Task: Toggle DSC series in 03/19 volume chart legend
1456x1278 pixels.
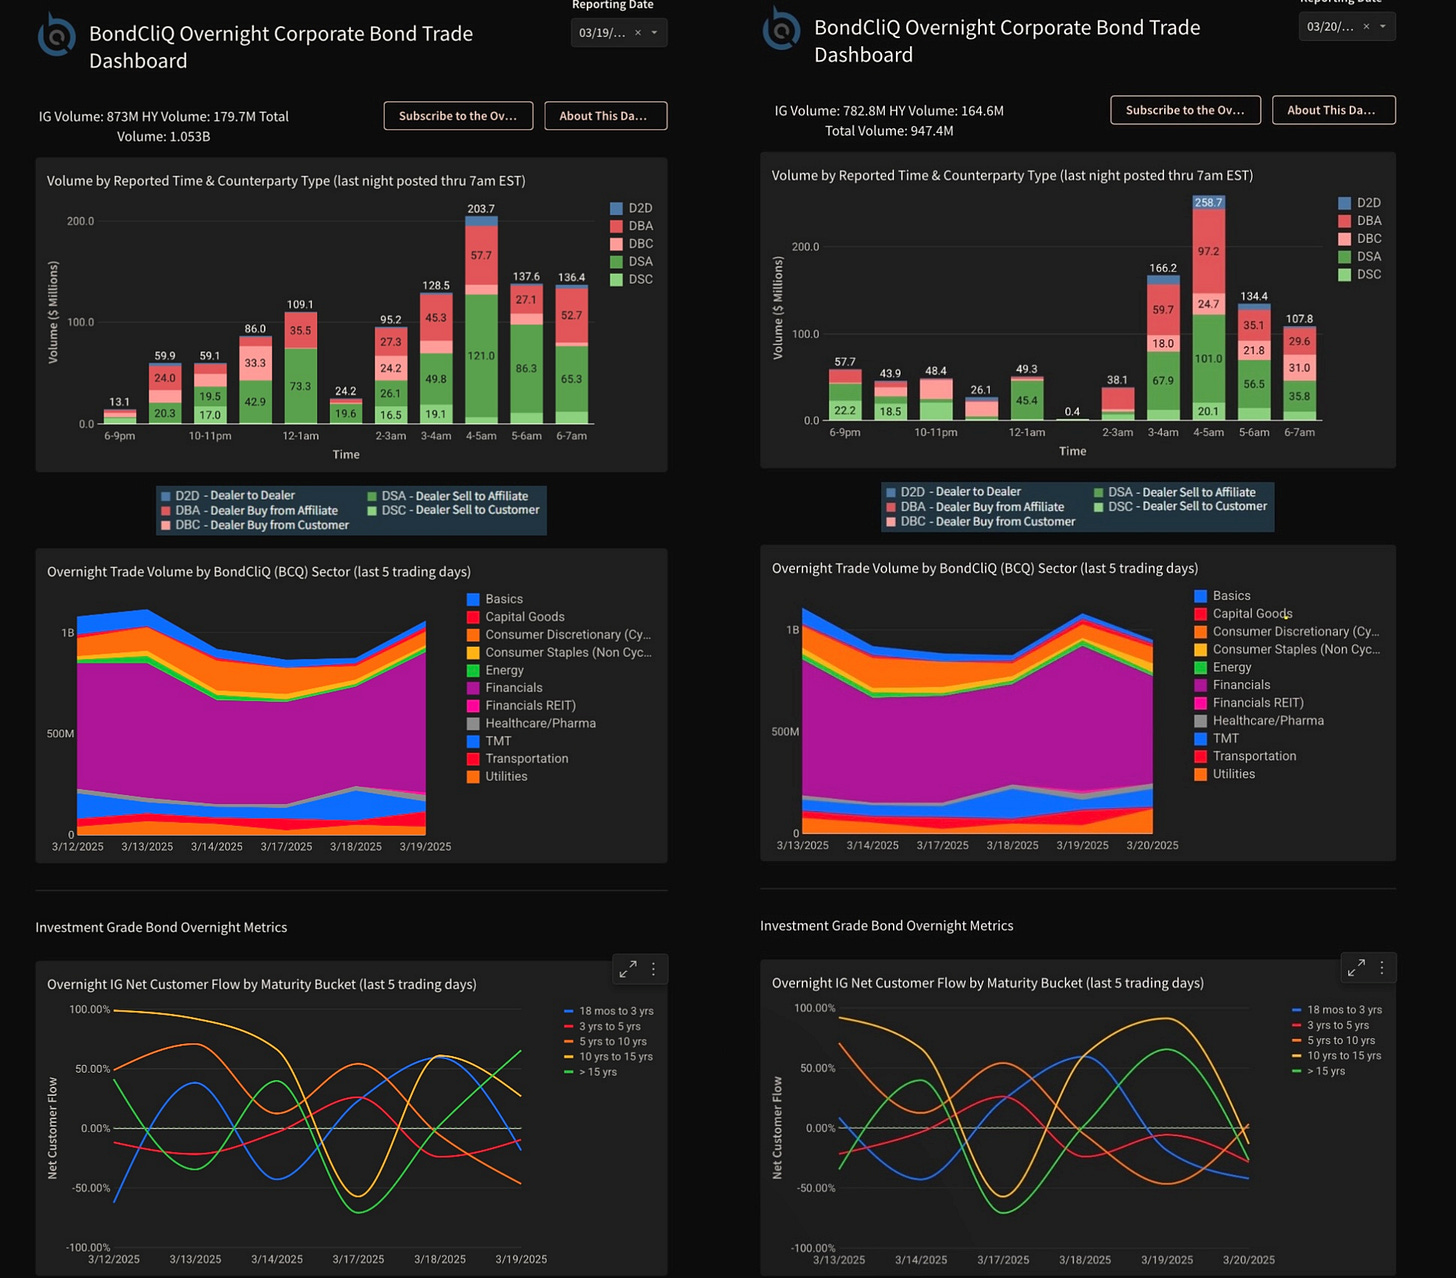Action: [631, 279]
